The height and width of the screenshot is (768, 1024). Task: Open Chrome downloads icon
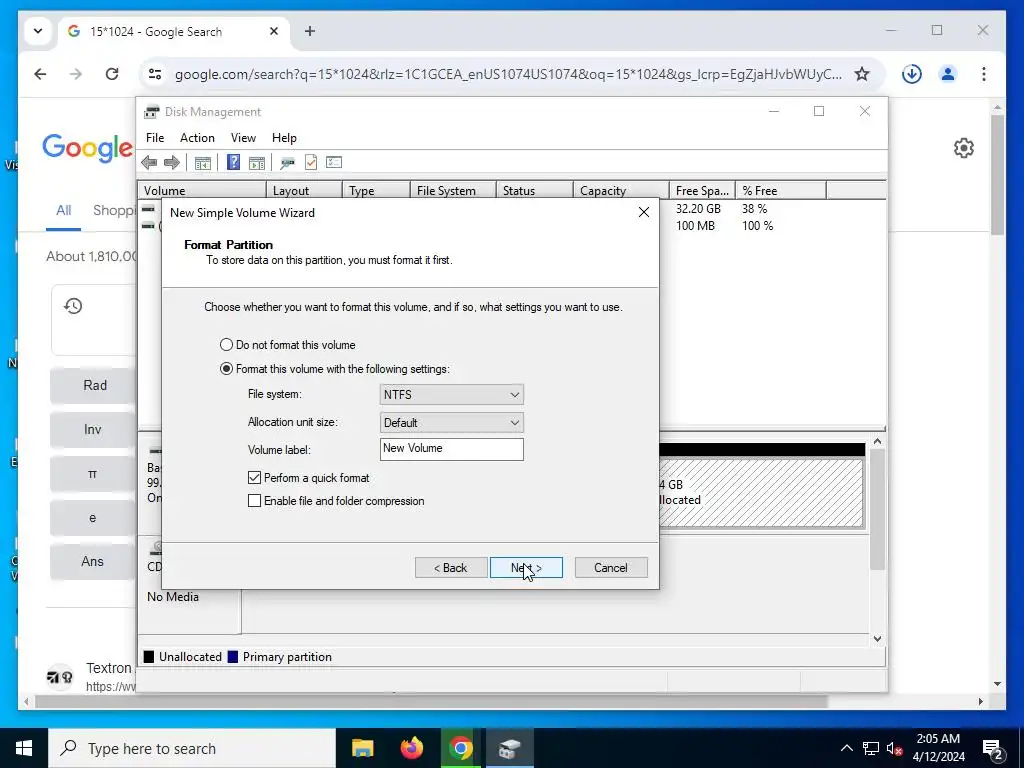click(912, 74)
